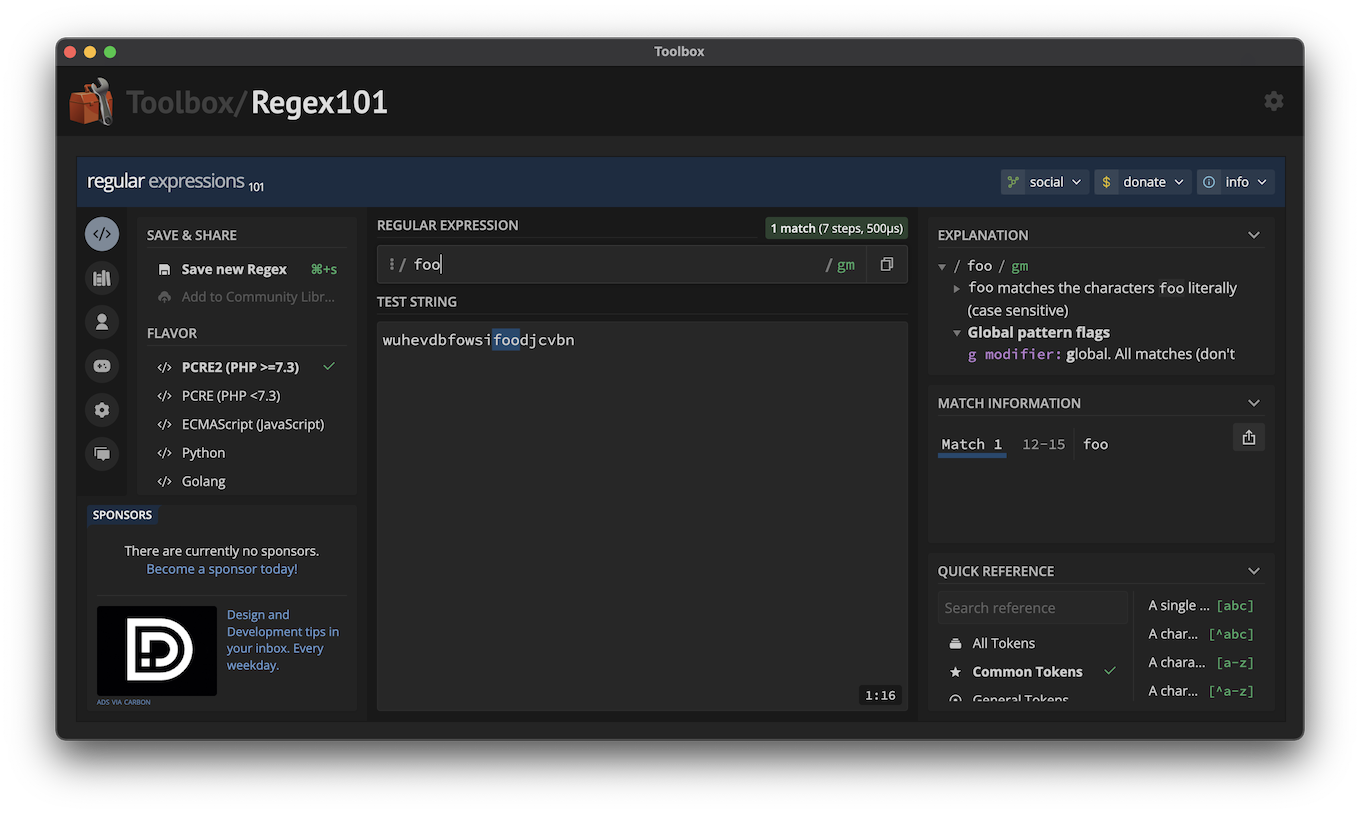Image resolution: width=1360 pixels, height=814 pixels.
Task: Click Save new Regex
Action: point(234,269)
